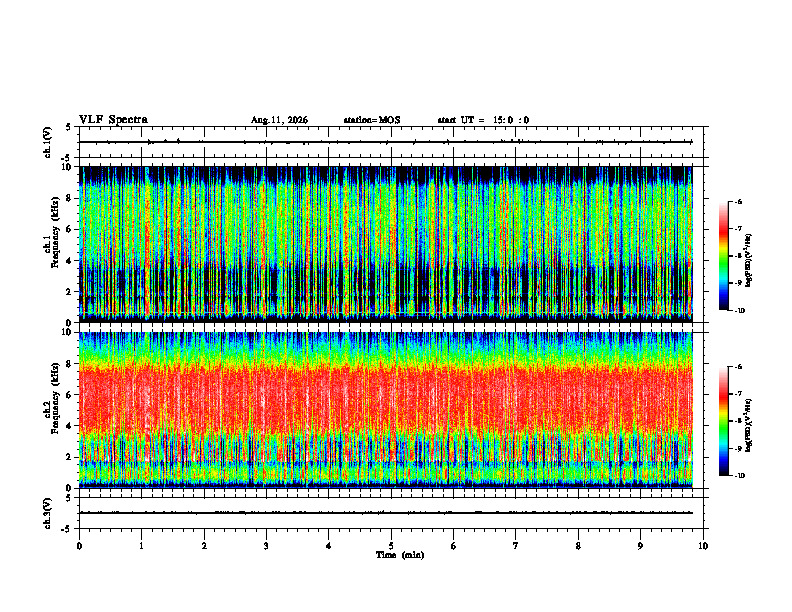Image resolution: width=792 pixels, height=612 pixels.
Task: Click the 0 minute tick label
Action: tap(79, 546)
